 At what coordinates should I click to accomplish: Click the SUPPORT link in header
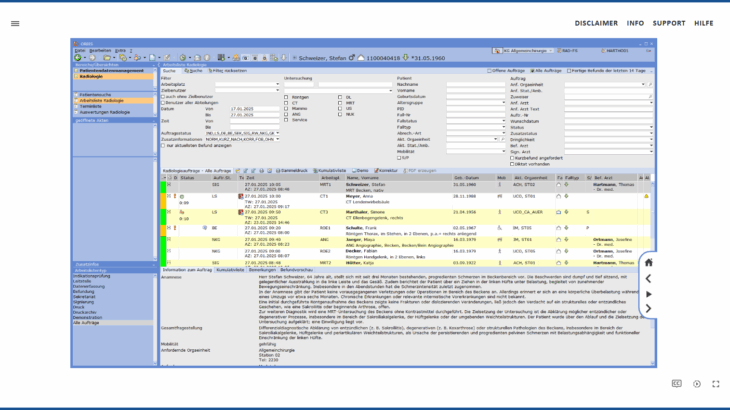(669, 22)
